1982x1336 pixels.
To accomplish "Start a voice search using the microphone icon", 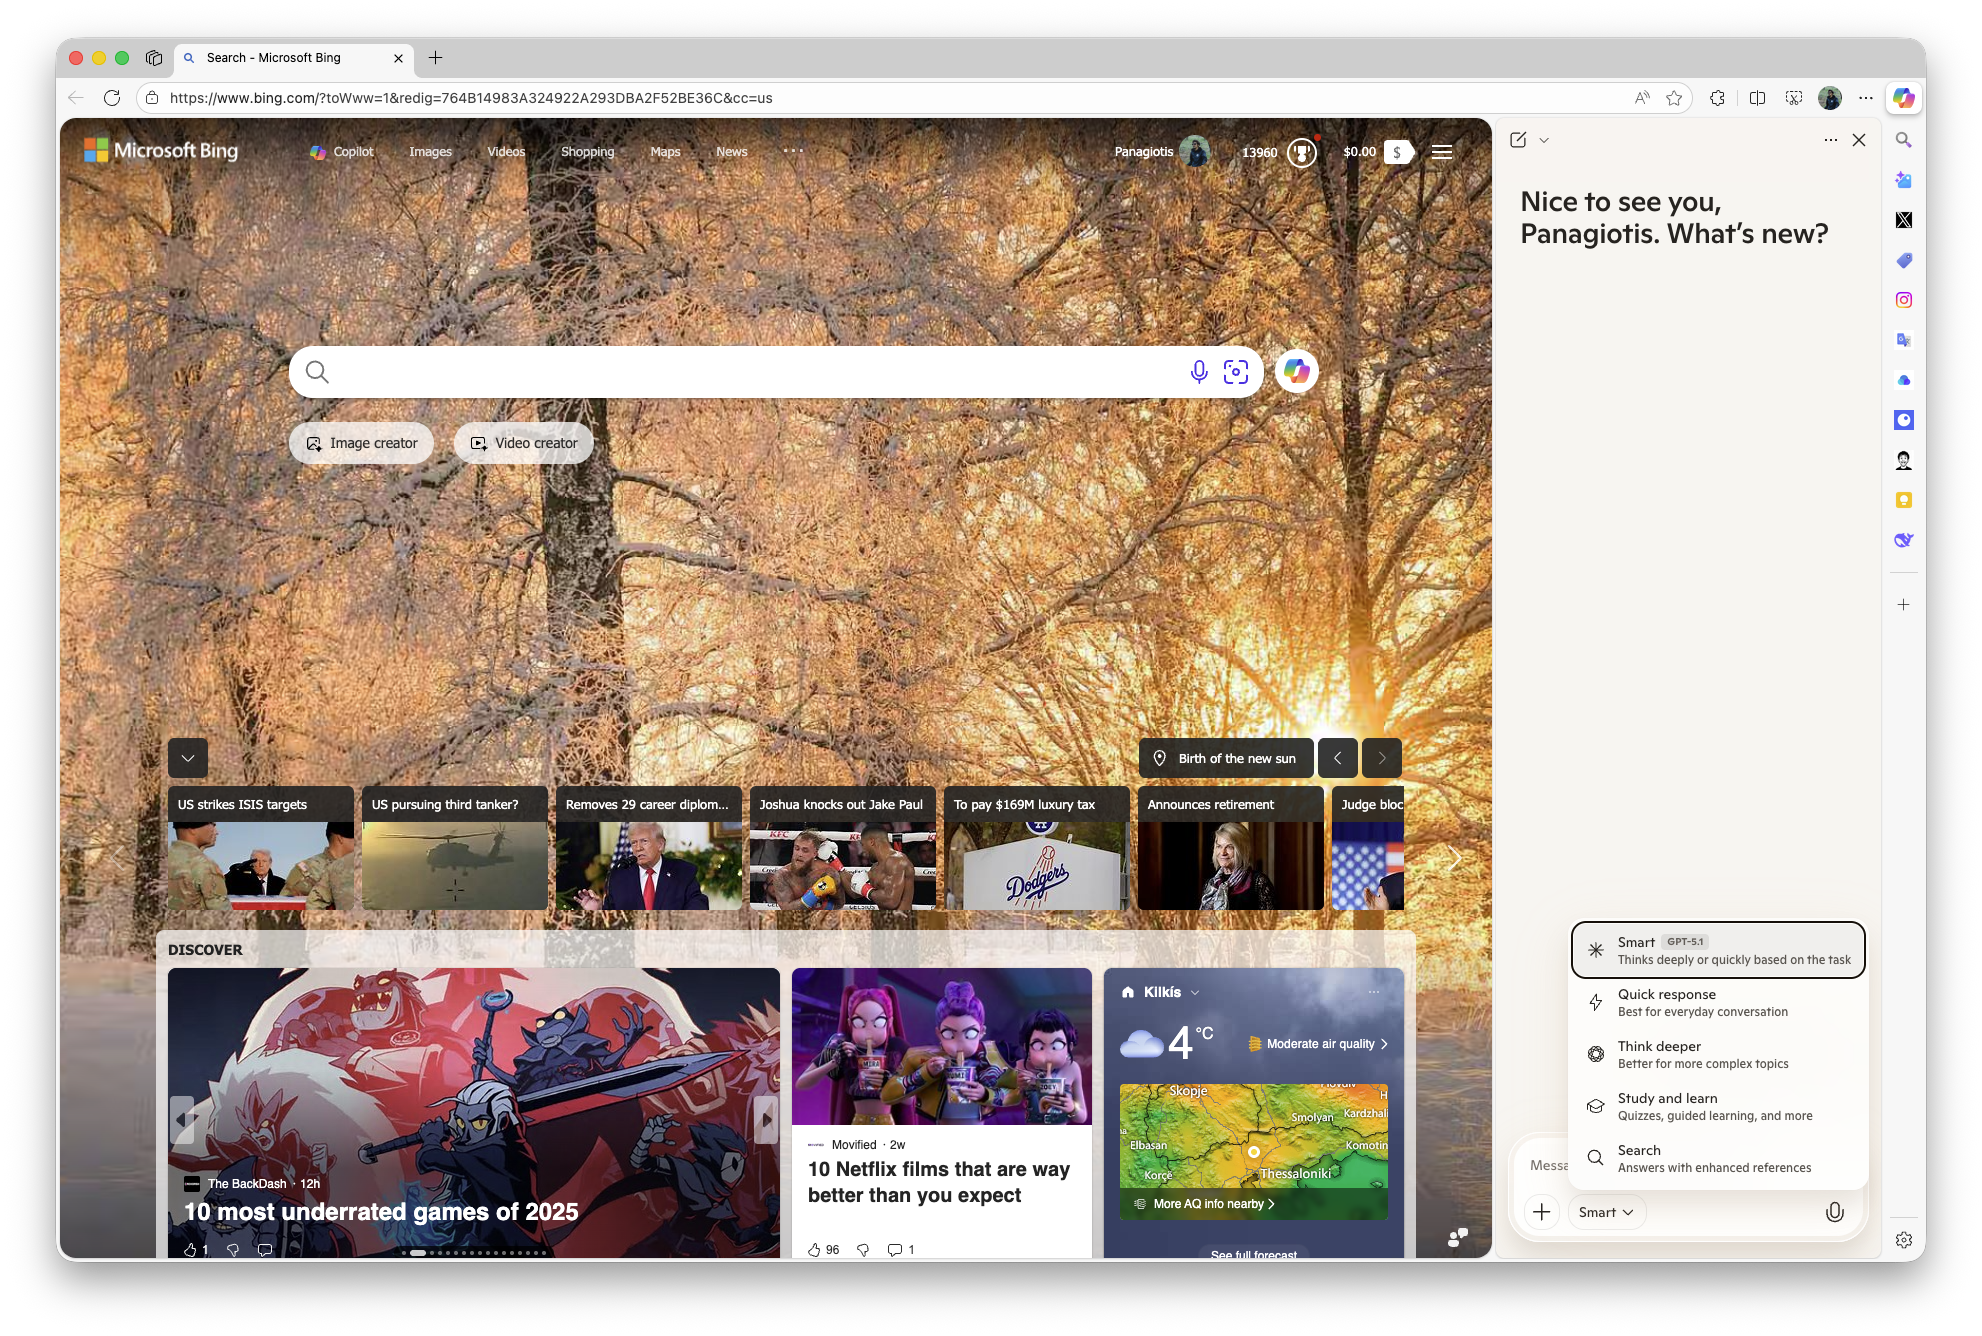I will tap(1197, 371).
